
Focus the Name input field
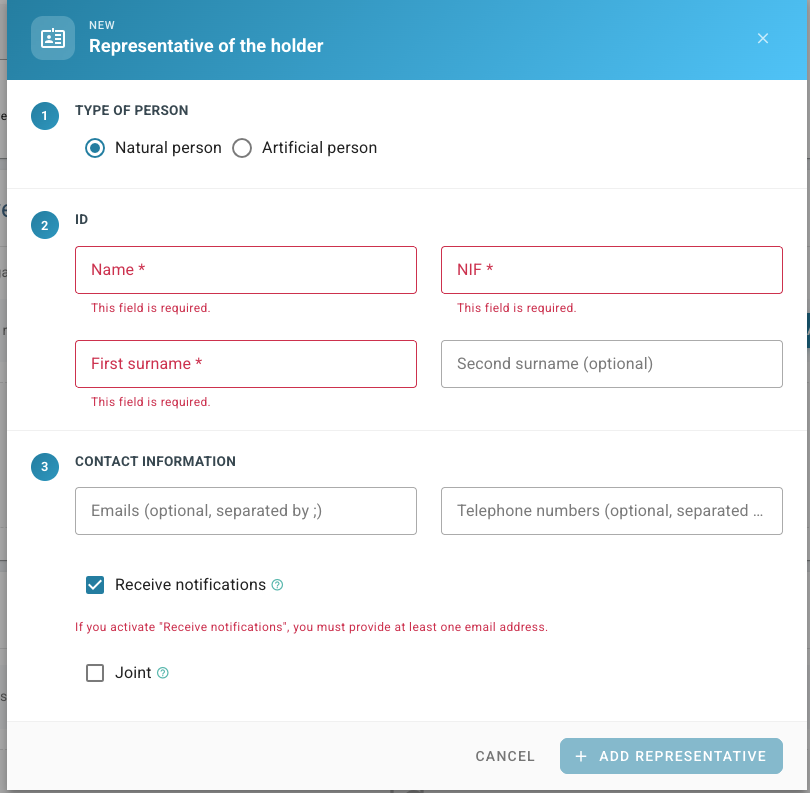click(x=246, y=270)
